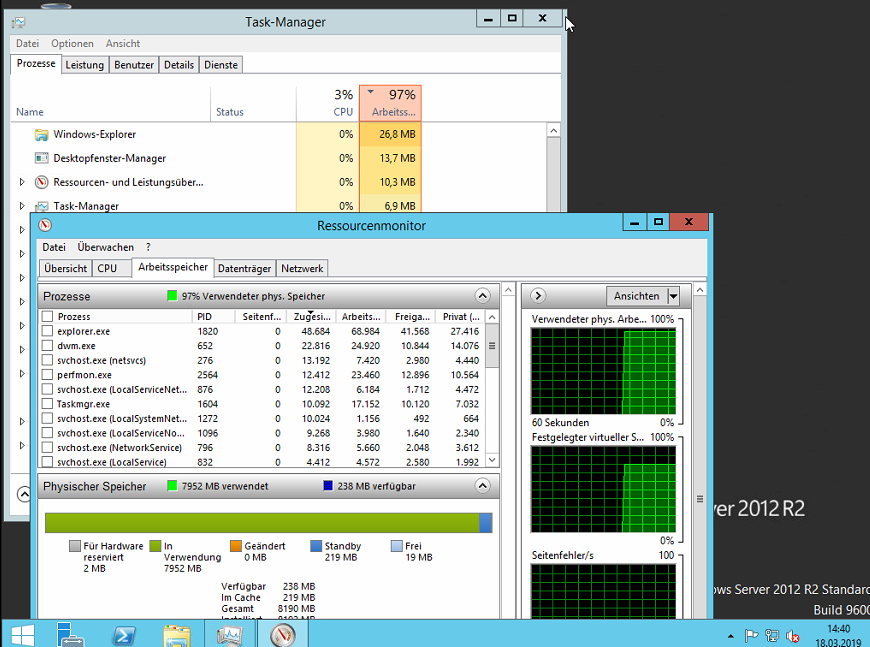Switch to the Benutzer tab
870x647 pixels.
pyautogui.click(x=134, y=65)
